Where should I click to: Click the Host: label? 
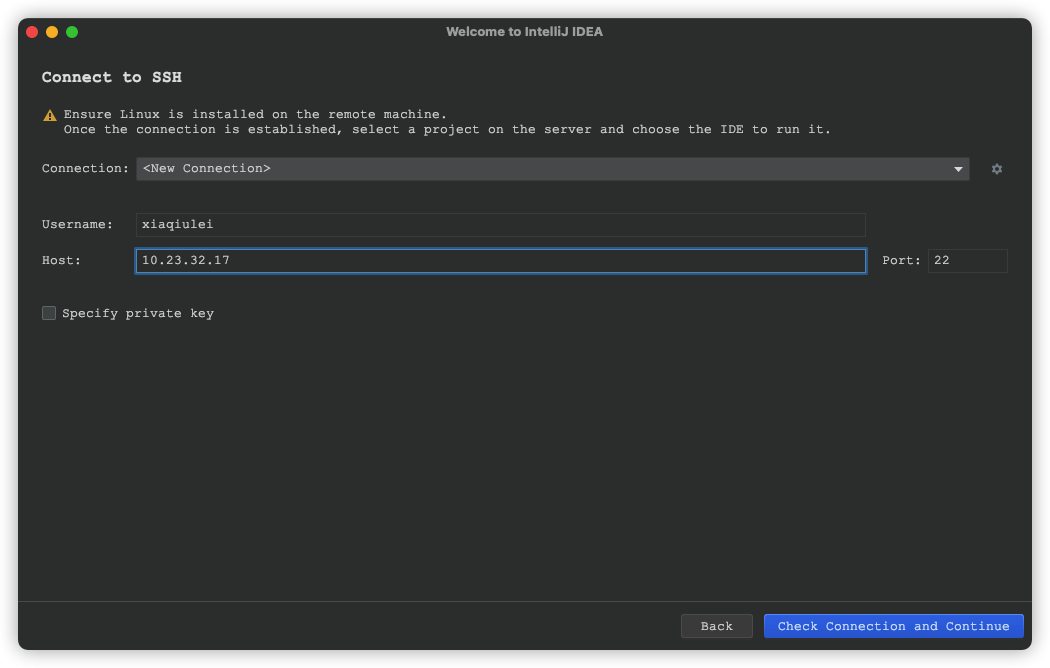(62, 260)
